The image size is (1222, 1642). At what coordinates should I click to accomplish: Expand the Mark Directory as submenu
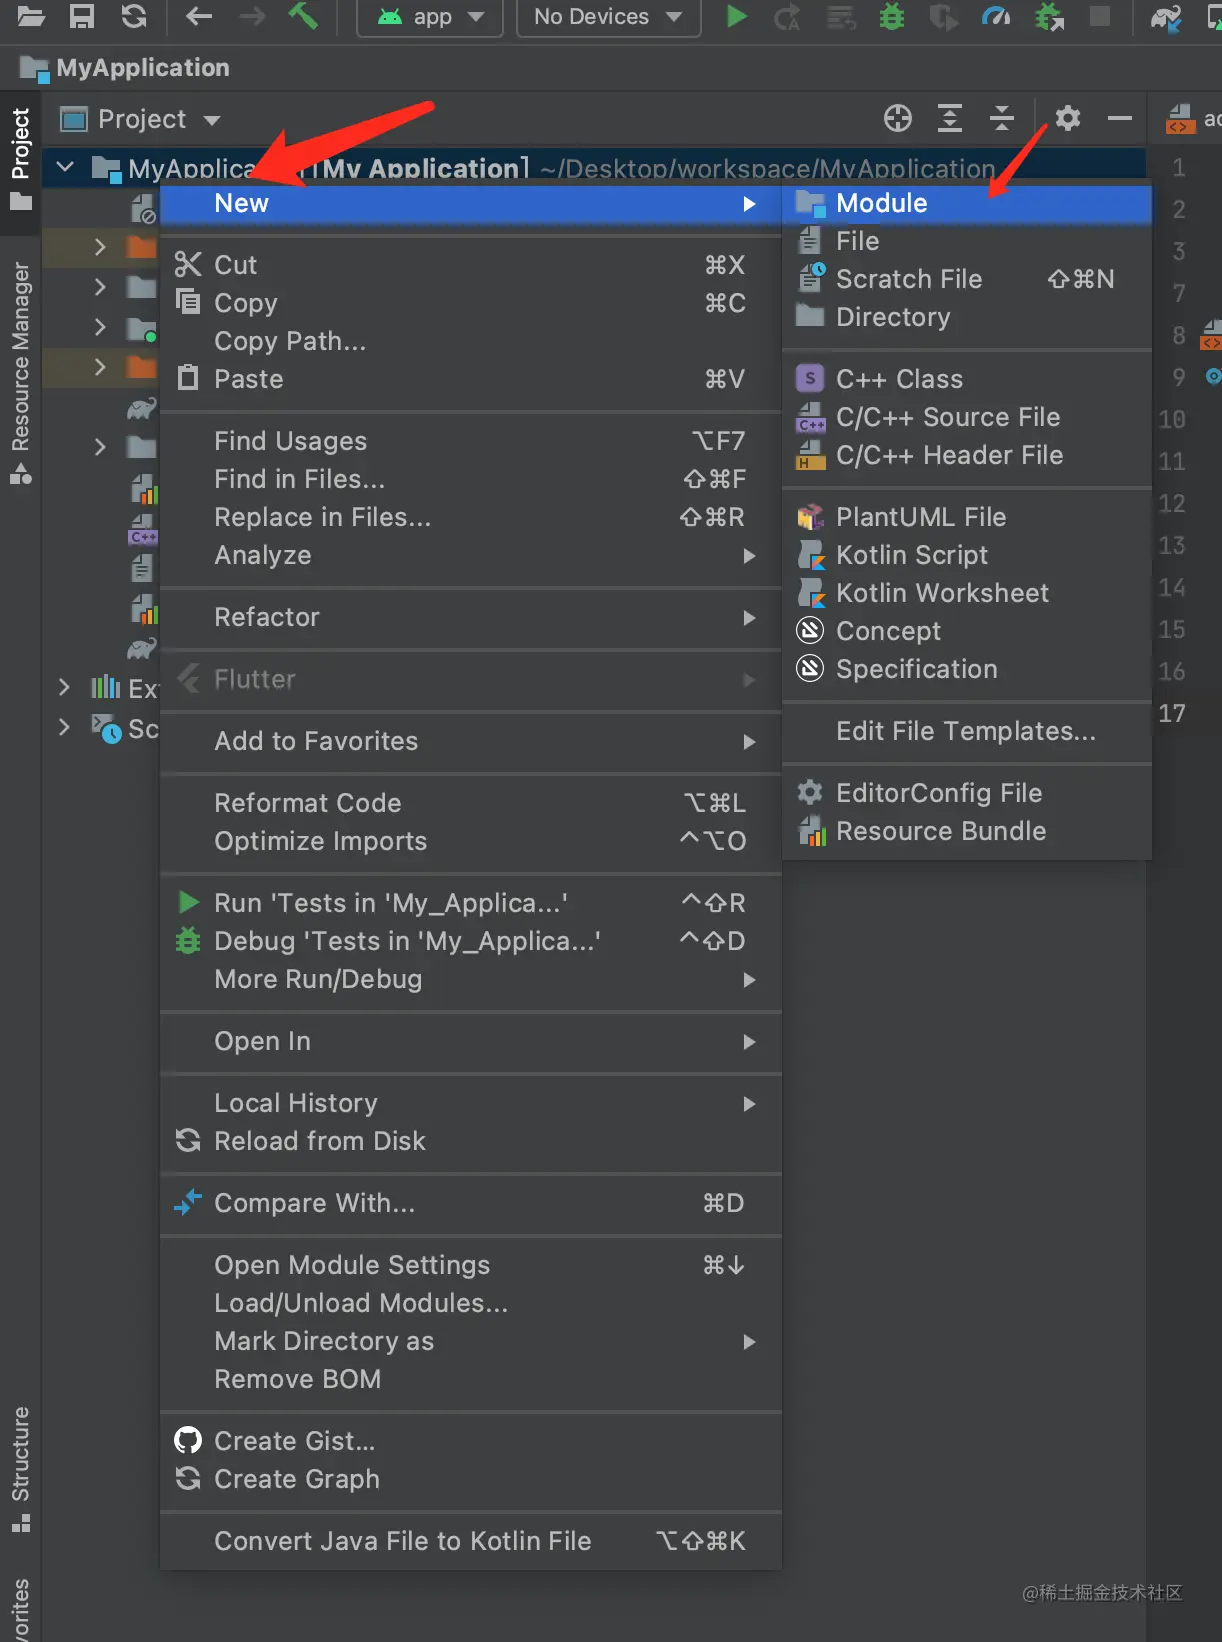pyautogui.click(x=471, y=1341)
